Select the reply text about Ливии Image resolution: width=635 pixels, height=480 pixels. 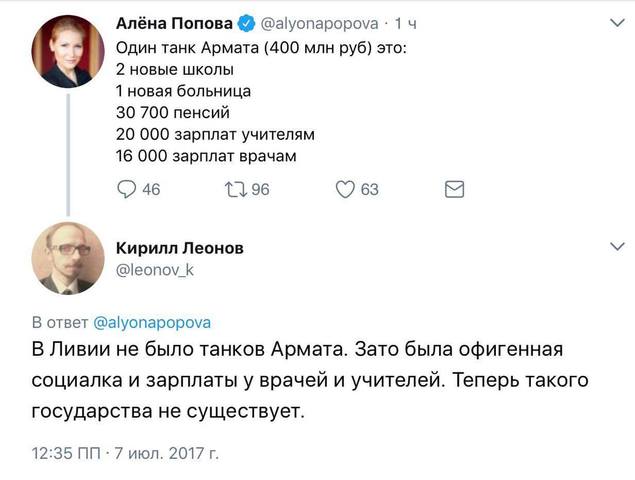coord(300,380)
